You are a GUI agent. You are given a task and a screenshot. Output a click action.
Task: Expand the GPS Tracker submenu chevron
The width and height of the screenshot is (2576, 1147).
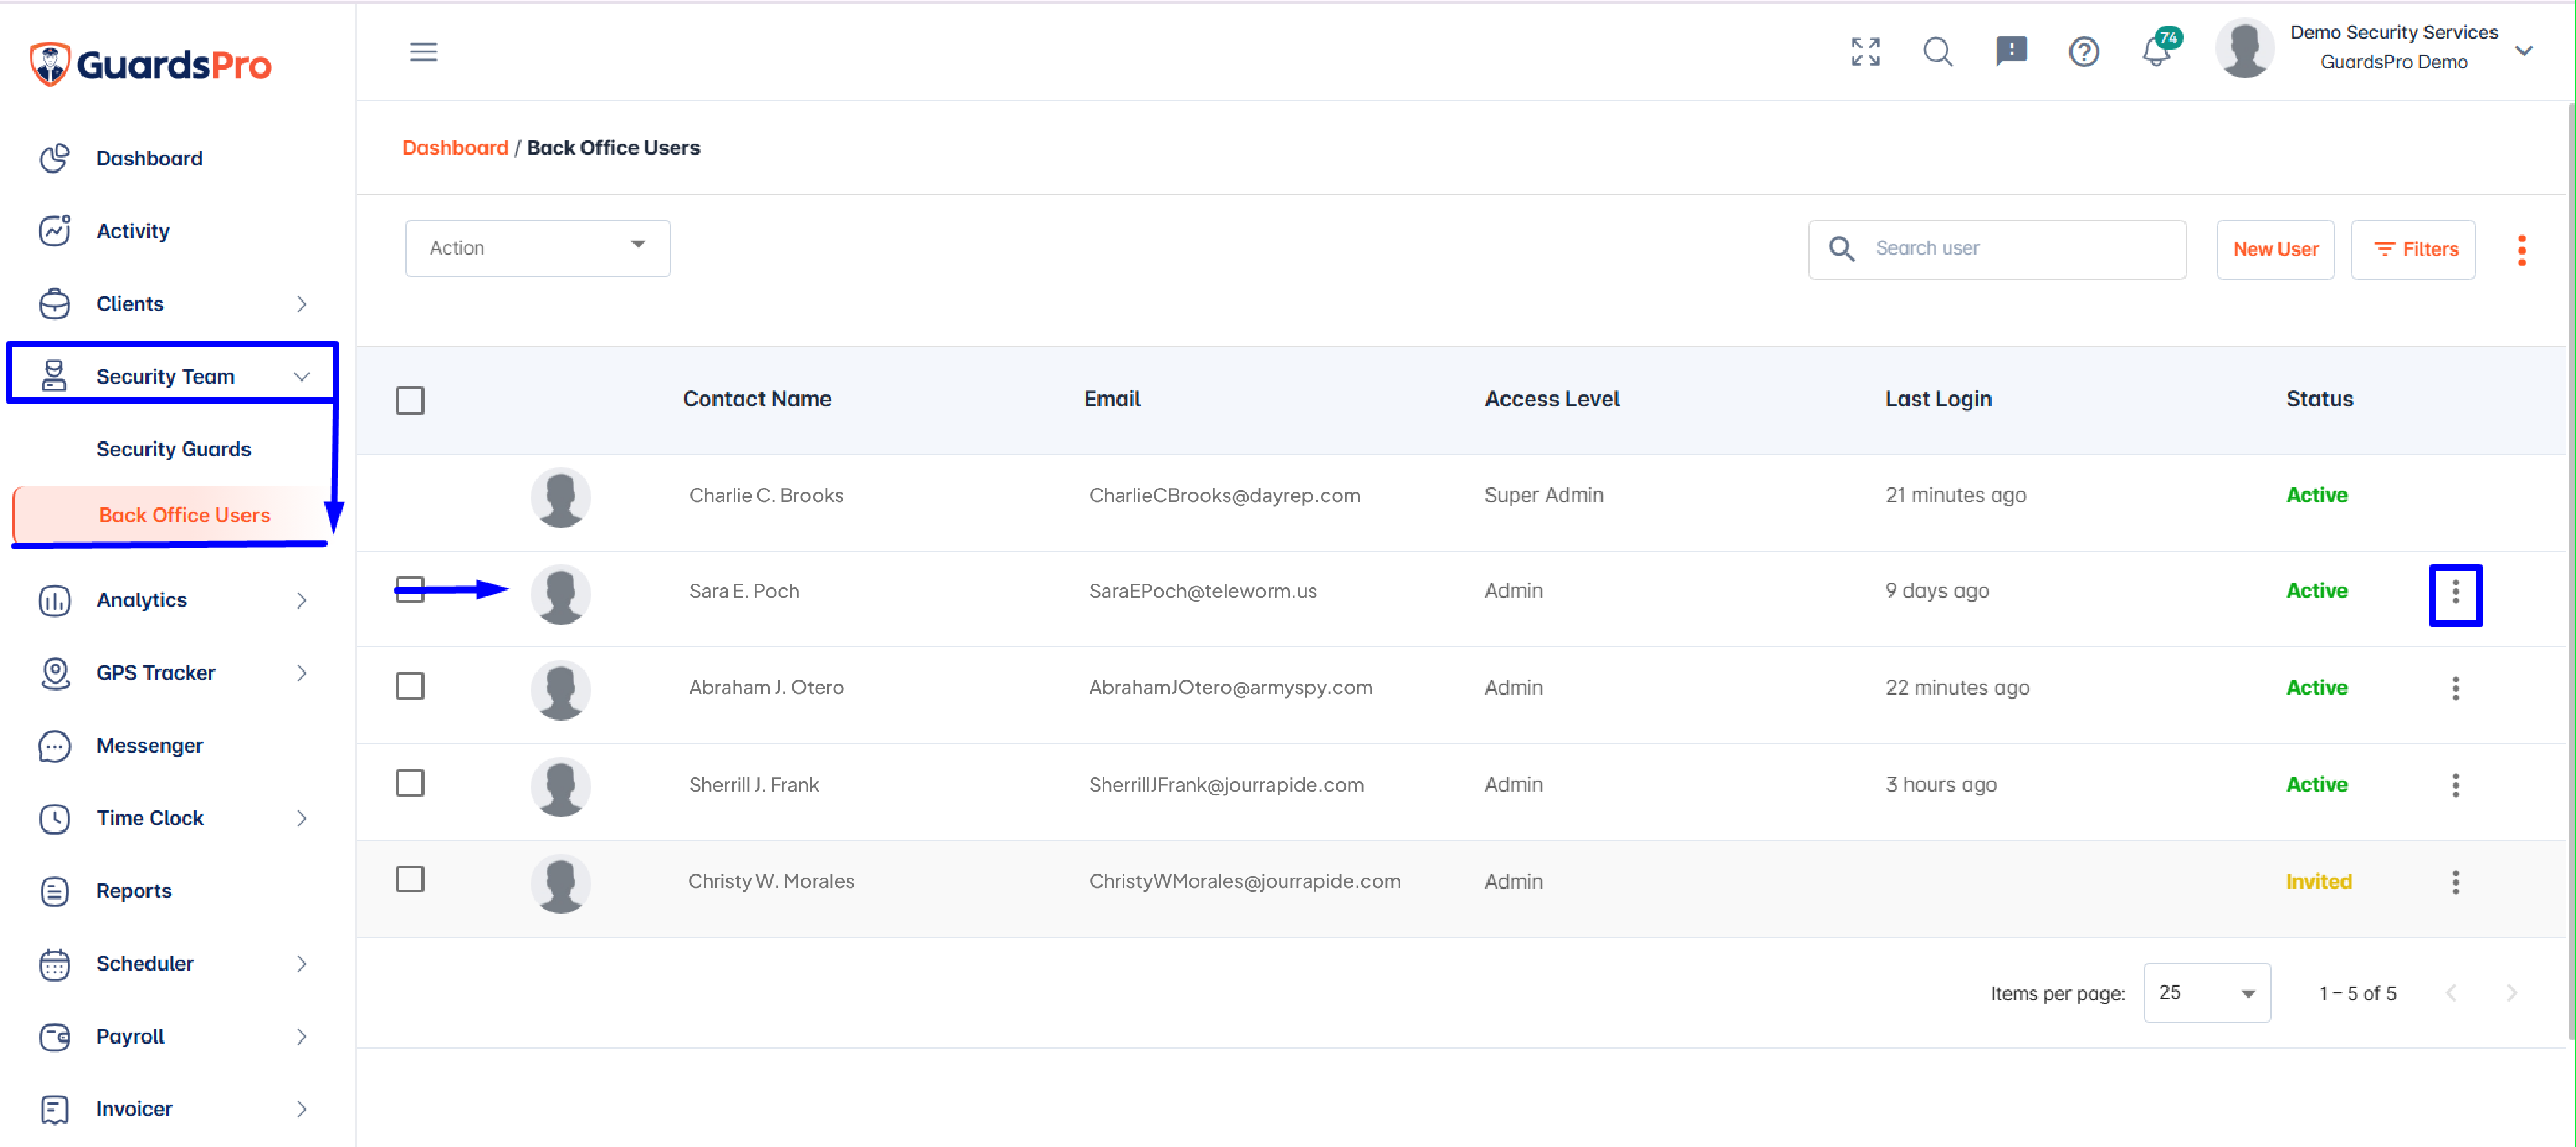(x=301, y=673)
